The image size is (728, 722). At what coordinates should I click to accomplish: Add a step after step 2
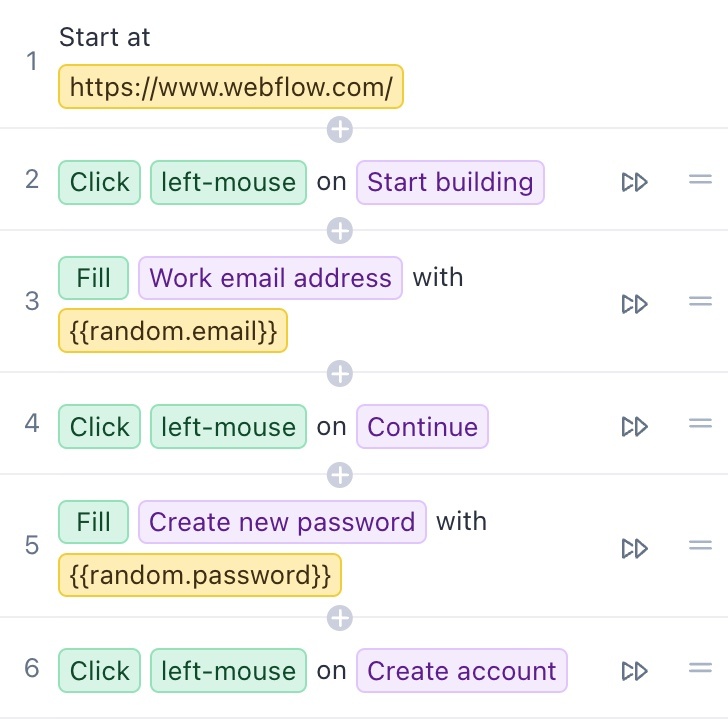click(340, 231)
